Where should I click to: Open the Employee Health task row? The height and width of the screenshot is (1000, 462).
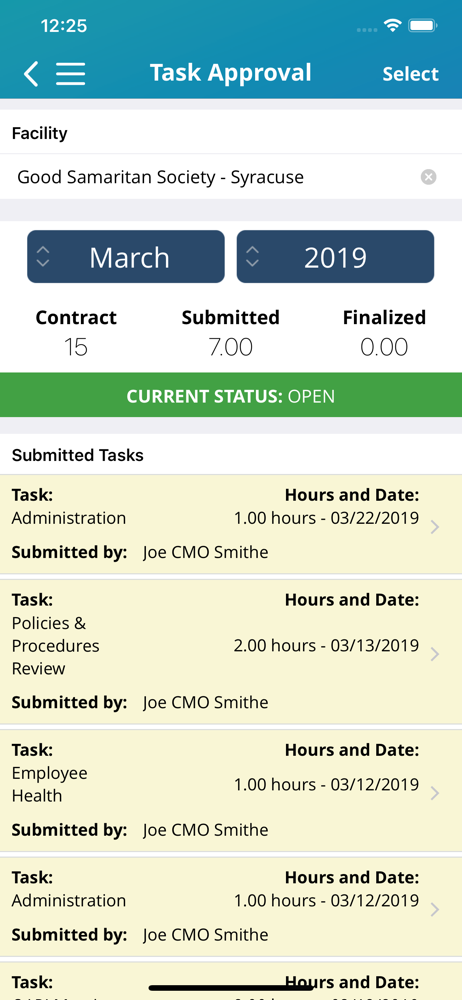pos(231,791)
